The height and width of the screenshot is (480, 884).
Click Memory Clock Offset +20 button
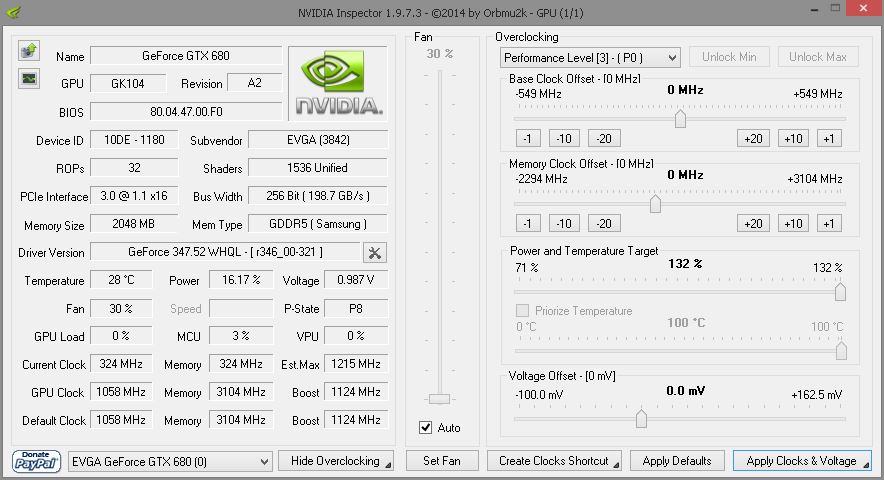click(x=753, y=223)
